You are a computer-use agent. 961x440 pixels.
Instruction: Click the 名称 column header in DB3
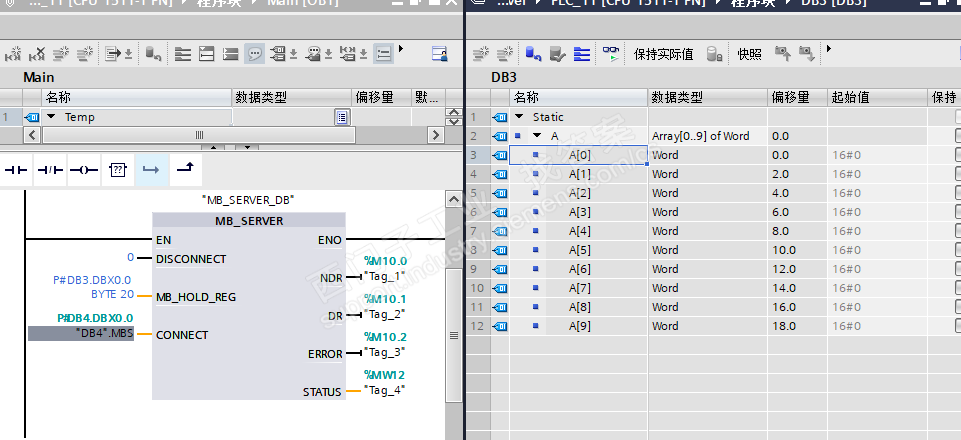point(578,97)
